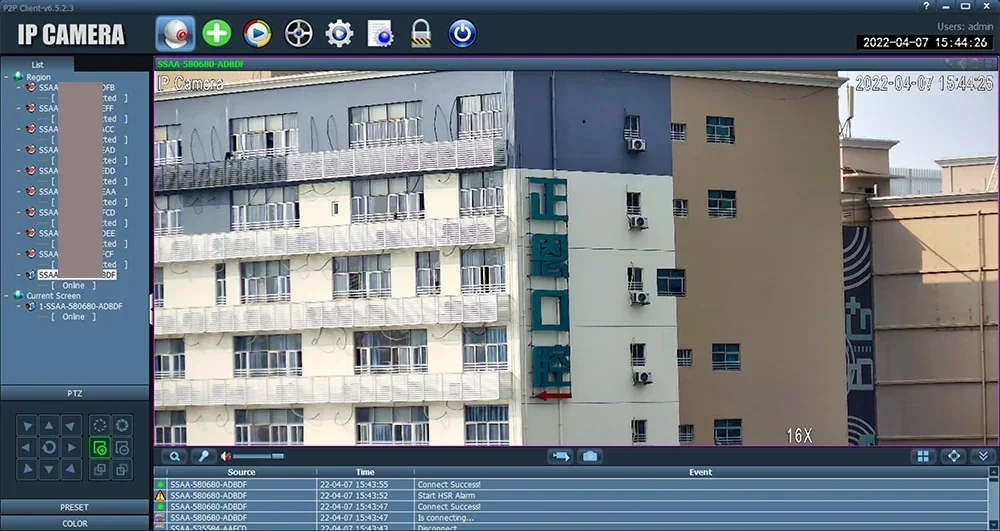Select the List tab

(x=38, y=64)
